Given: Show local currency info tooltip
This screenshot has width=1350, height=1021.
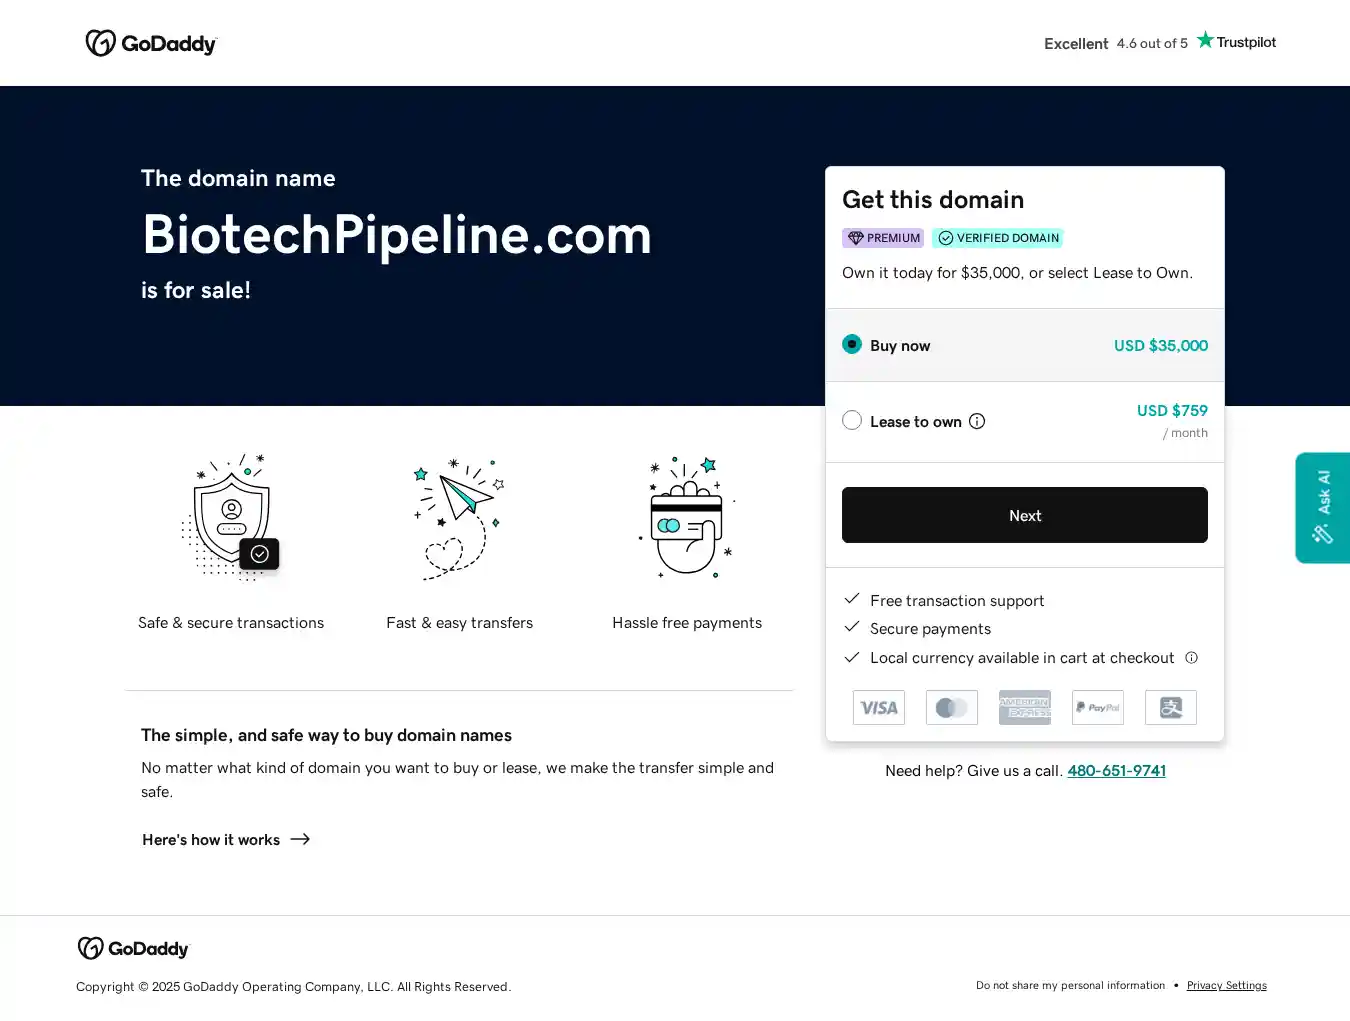Looking at the screenshot, I should [x=1191, y=658].
